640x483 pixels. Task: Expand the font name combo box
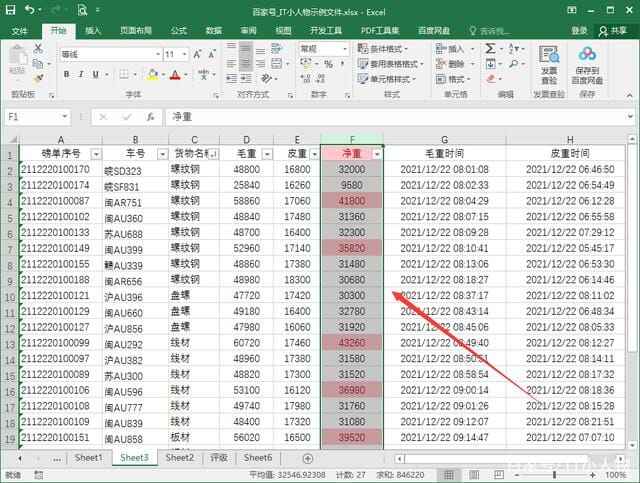[155, 53]
